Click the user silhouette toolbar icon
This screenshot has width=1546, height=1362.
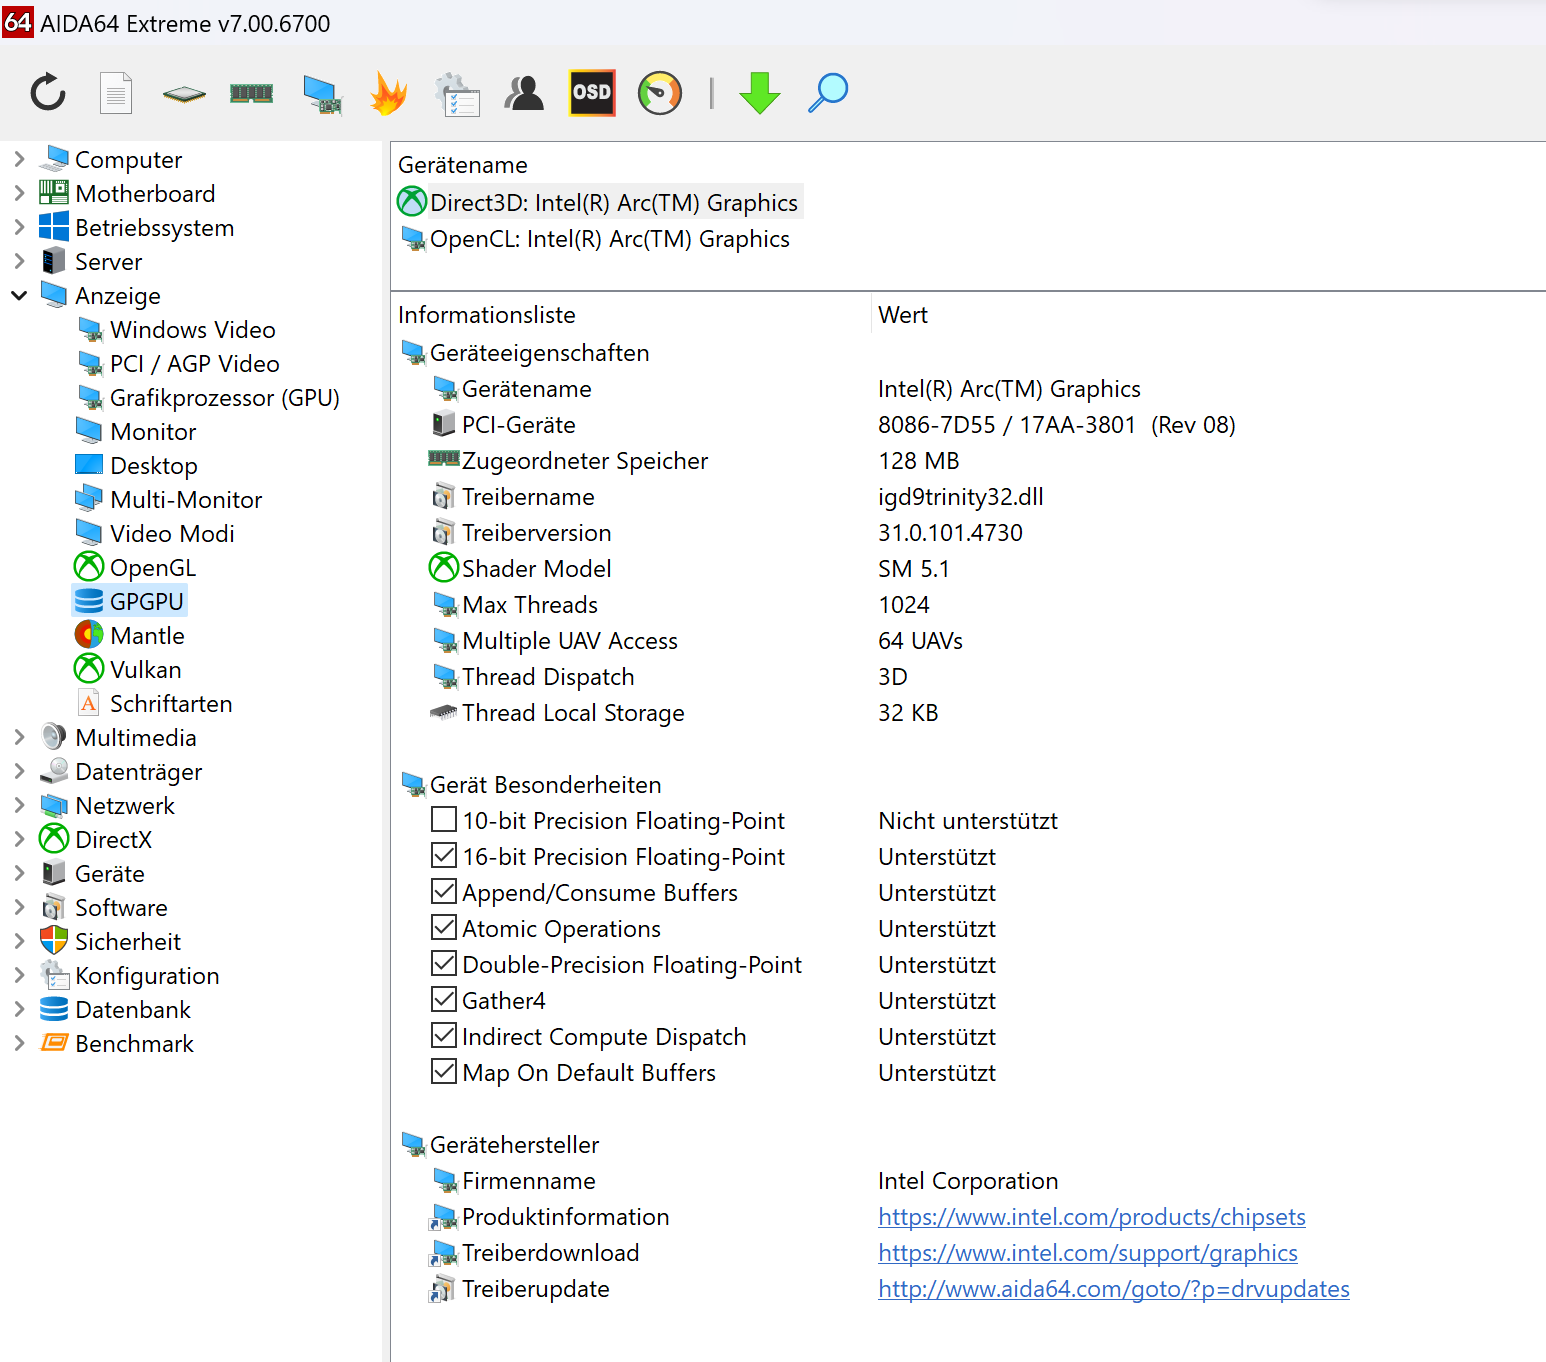[x=524, y=93]
